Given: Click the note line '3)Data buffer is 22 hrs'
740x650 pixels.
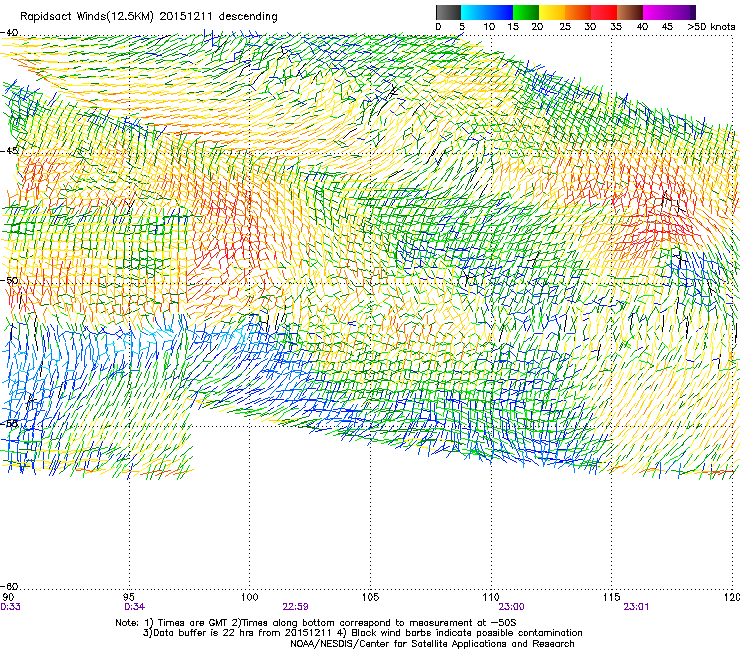Looking at the screenshot, I should [362, 633].
